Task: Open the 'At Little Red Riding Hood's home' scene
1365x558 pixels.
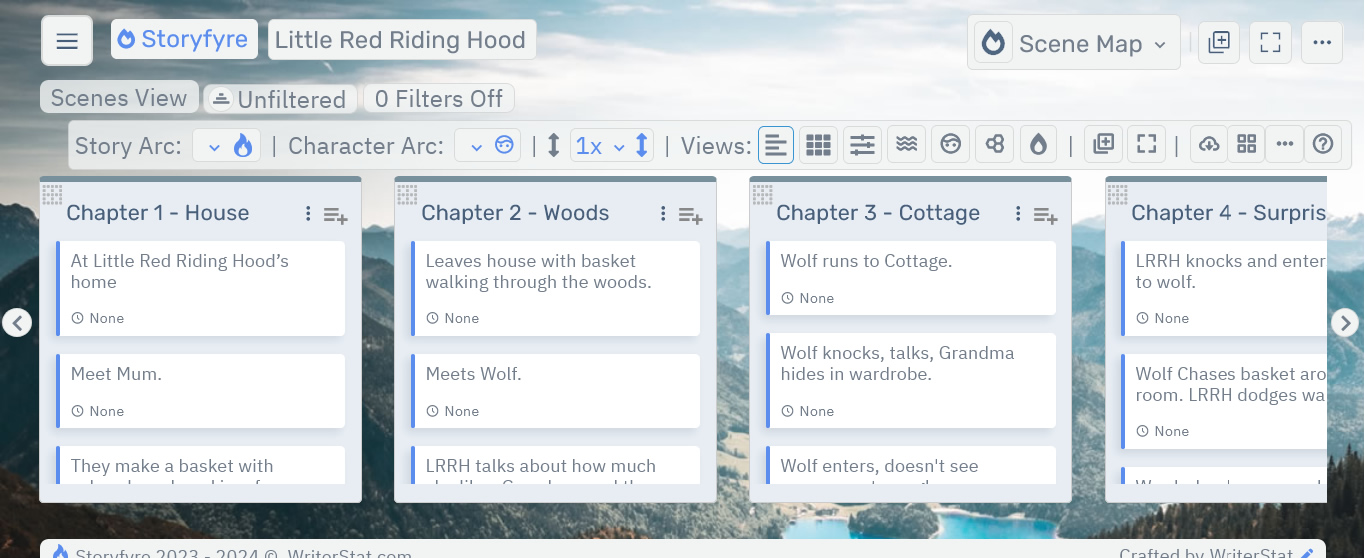Action: [200, 288]
